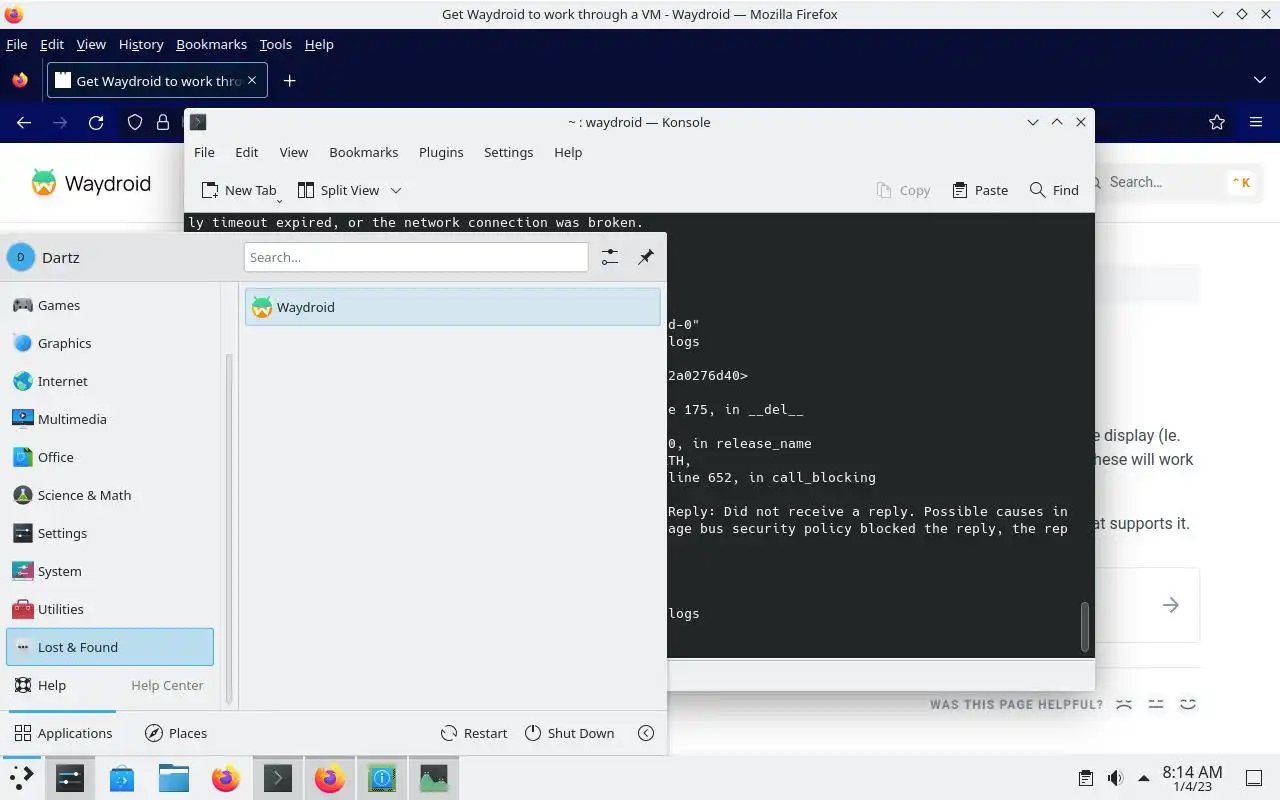This screenshot has width=1280, height=800.
Task: Click the Konsole terminal scrollbar
Action: [x=1085, y=626]
